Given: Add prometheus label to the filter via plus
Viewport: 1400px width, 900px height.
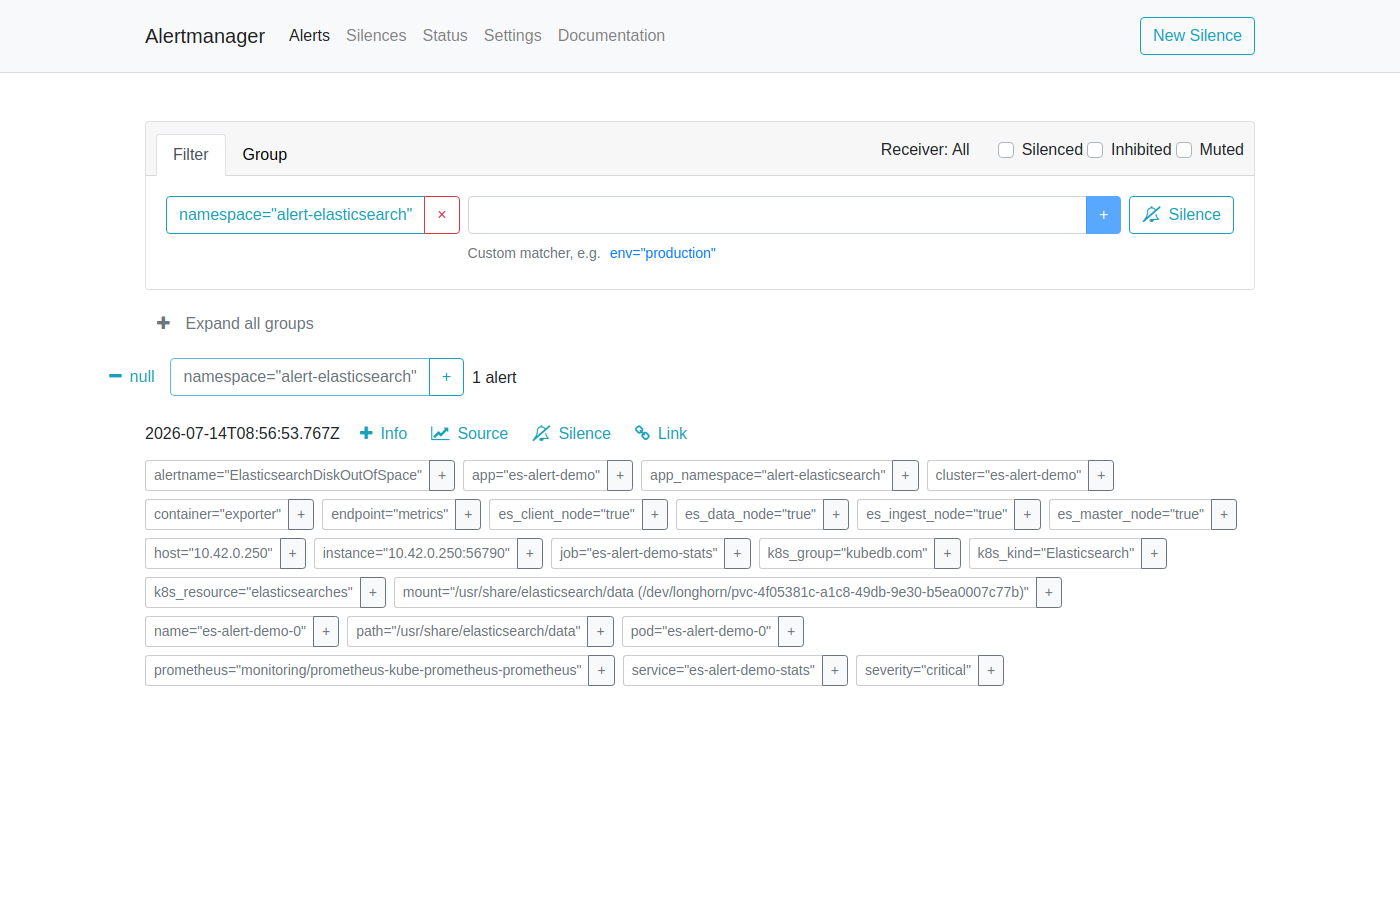Looking at the screenshot, I should (x=602, y=670).
